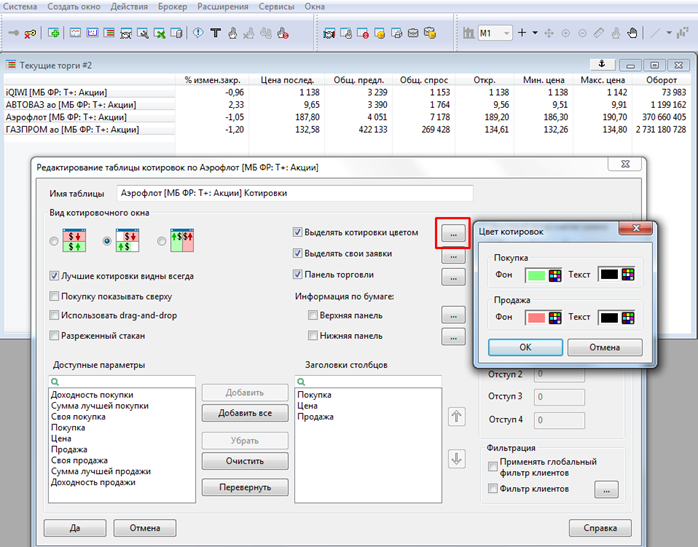Click the Перевернуть button
Viewport: 698px width, 547px height.
pos(245,487)
